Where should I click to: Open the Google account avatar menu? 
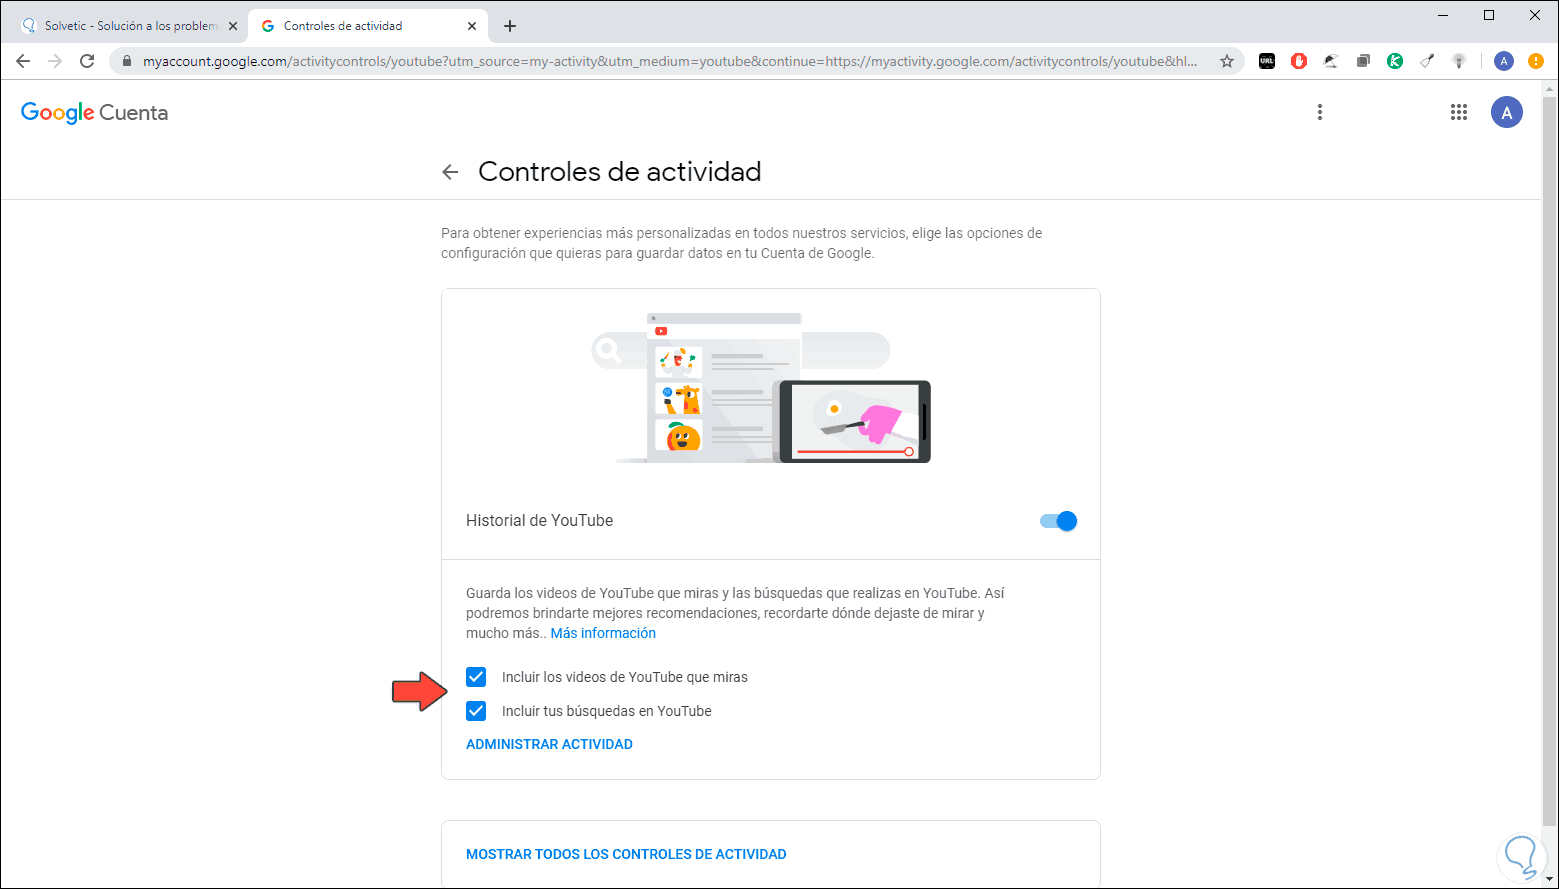point(1507,112)
